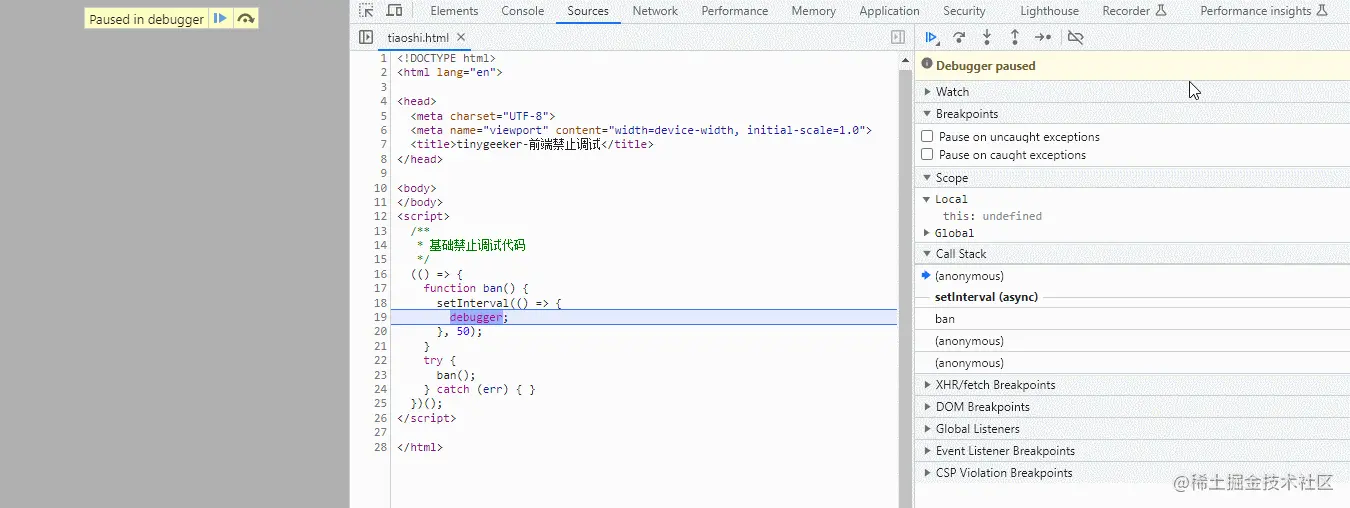Click line number 16 in gutter
The height and width of the screenshot is (508, 1350).
click(380, 274)
